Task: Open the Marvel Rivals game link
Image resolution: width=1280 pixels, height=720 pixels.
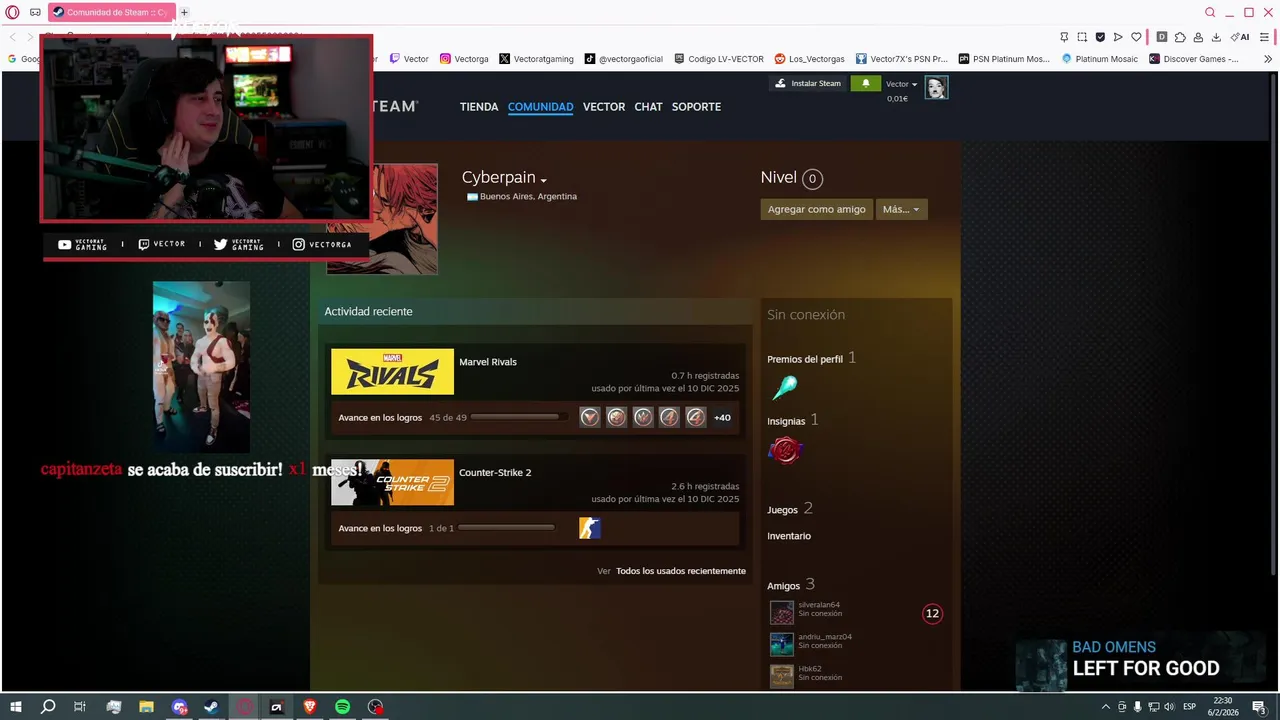Action: pos(488,362)
